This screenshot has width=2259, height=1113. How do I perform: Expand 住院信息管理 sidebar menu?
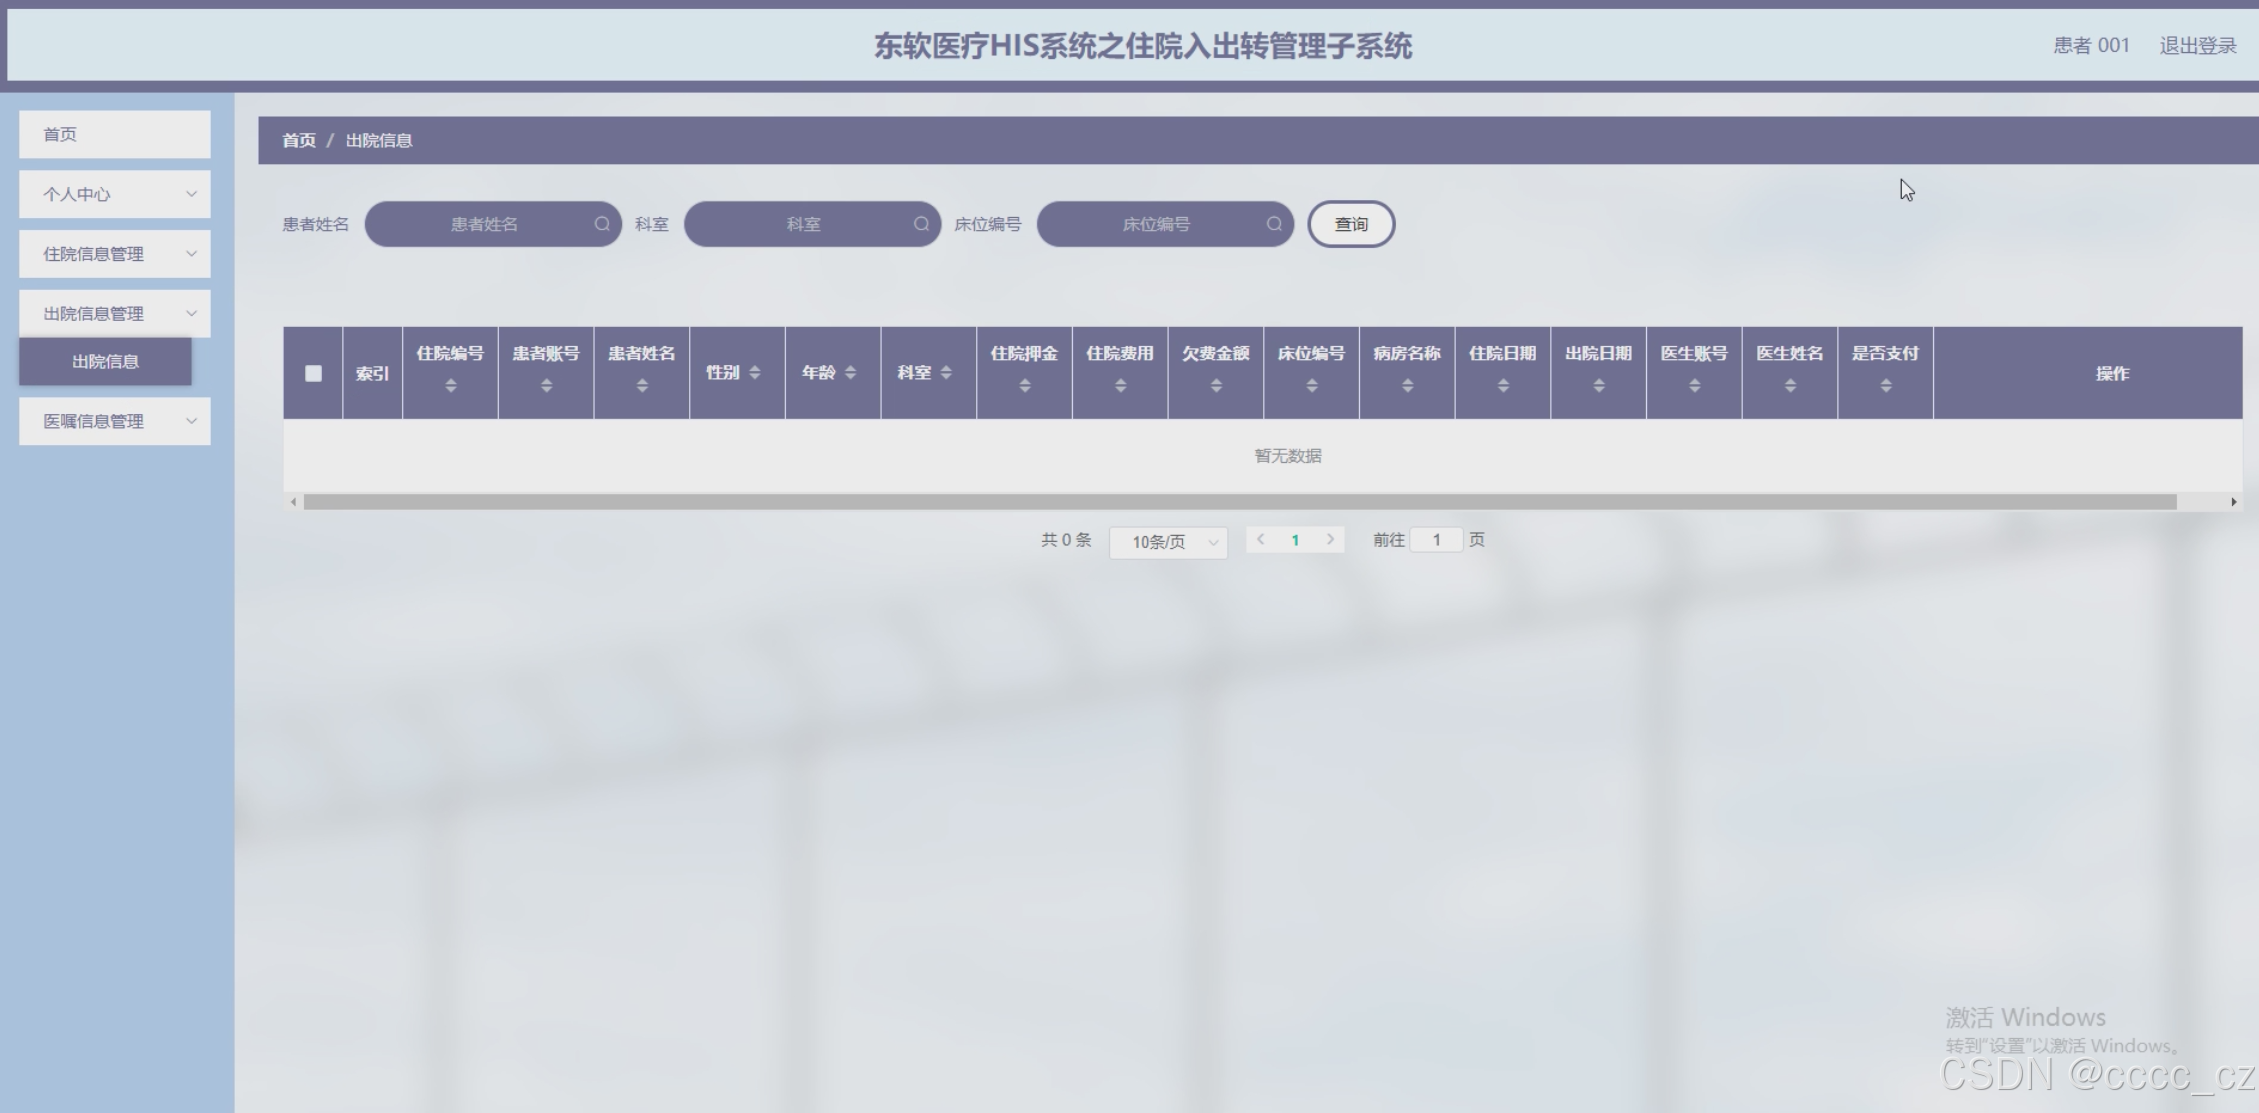point(114,254)
